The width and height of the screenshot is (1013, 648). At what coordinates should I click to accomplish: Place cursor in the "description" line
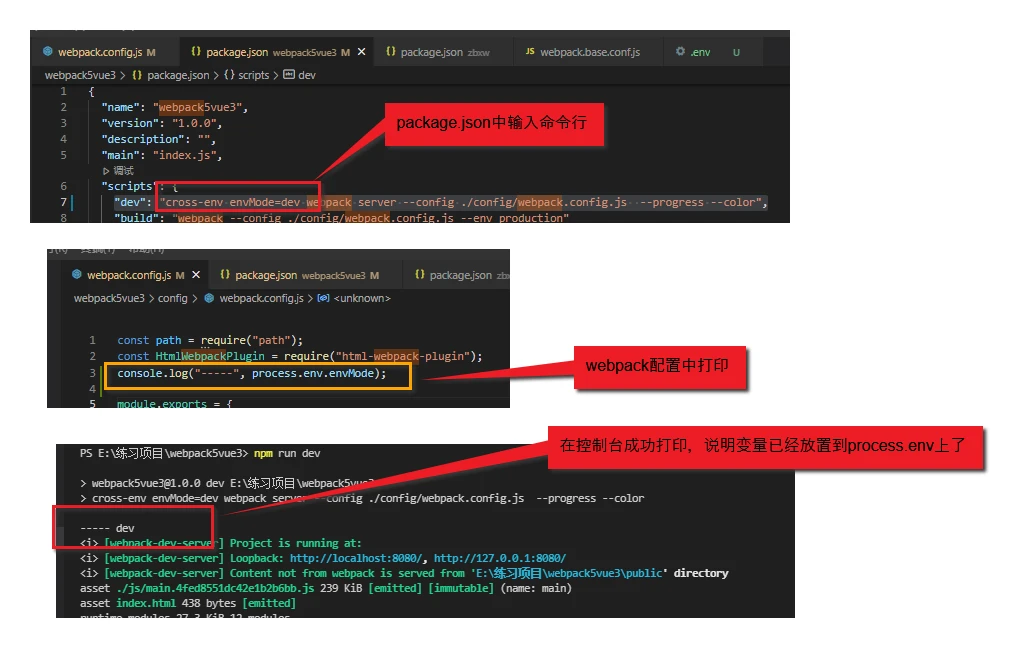pyautogui.click(x=158, y=139)
